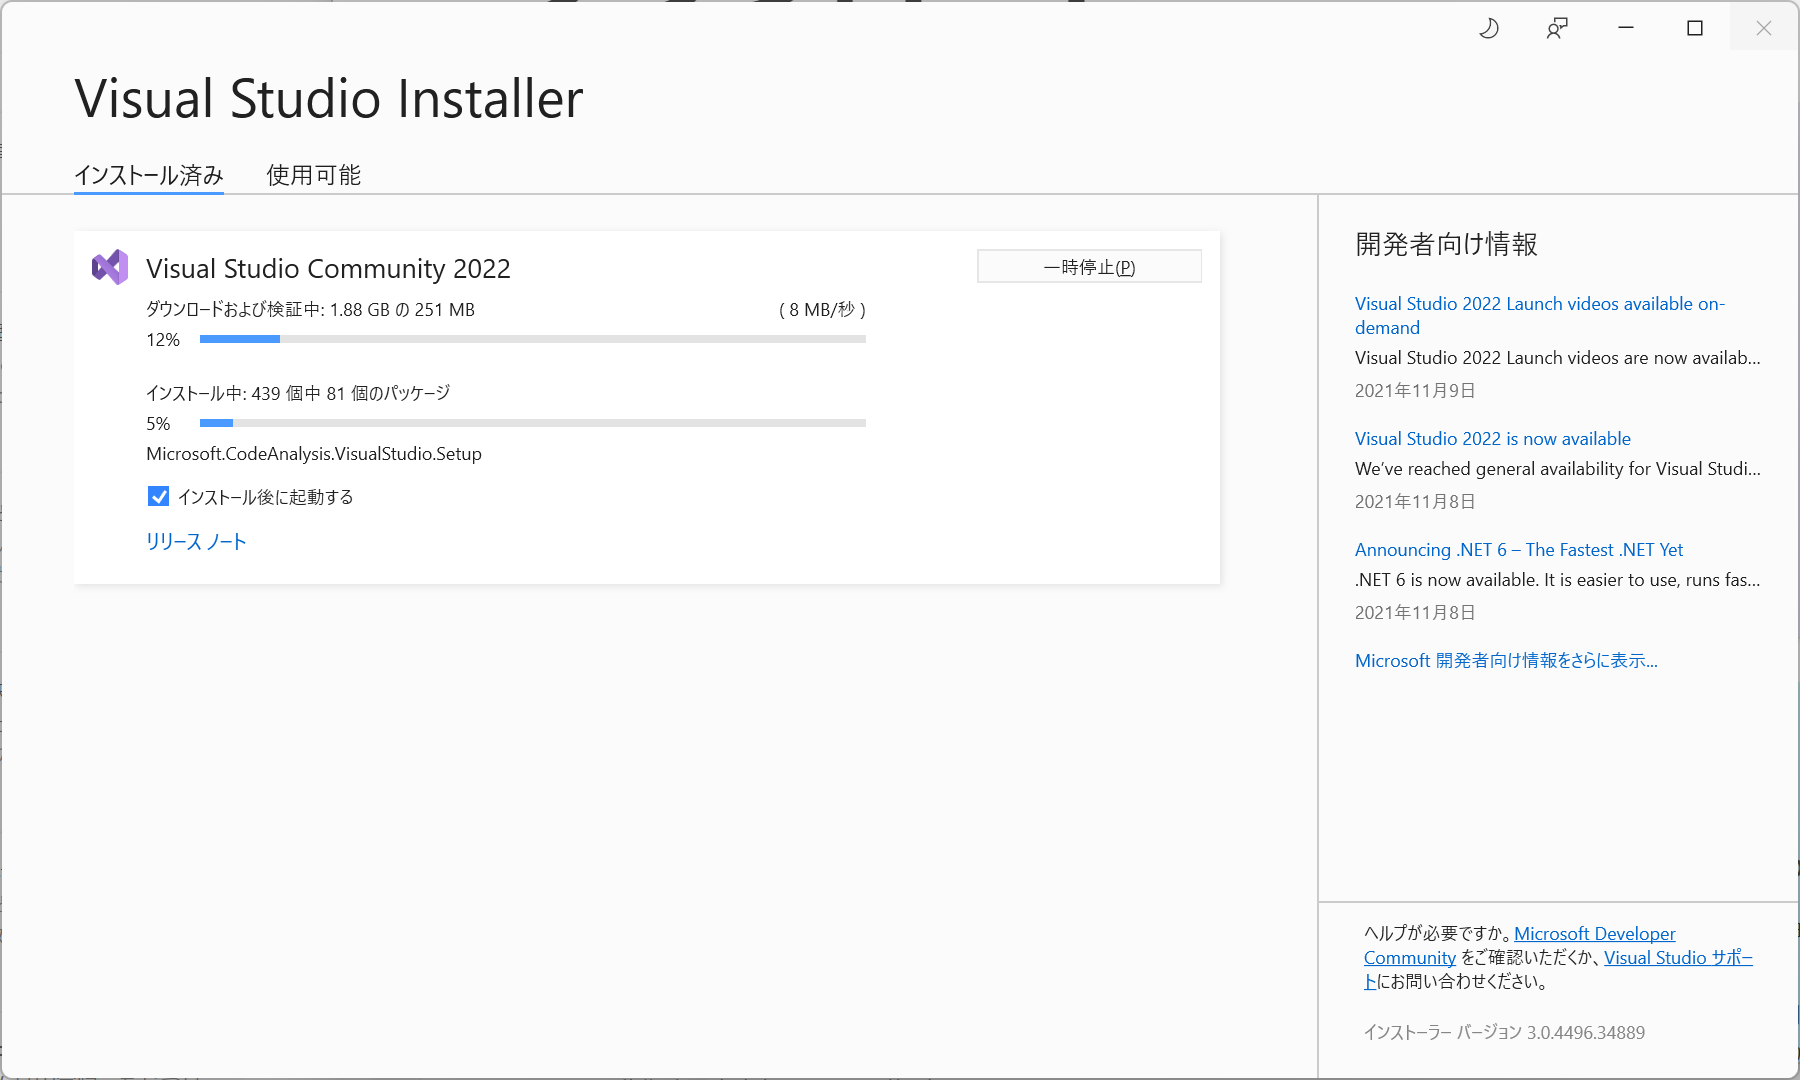
Task: Pause installation with 一時停止(P) button
Action: (x=1089, y=267)
